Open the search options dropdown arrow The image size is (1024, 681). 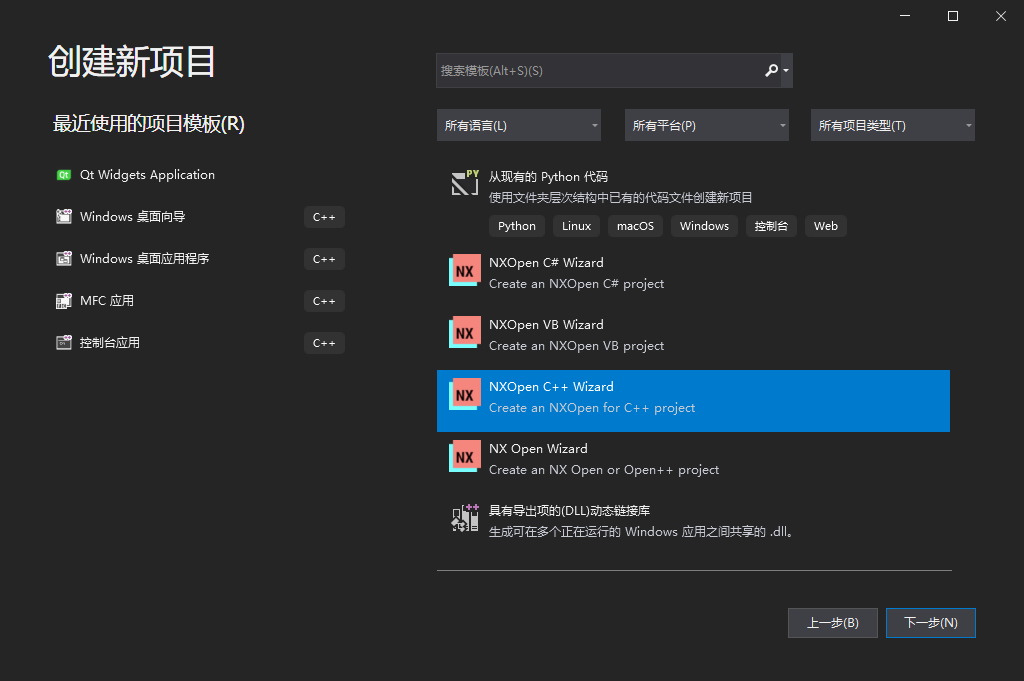click(786, 71)
